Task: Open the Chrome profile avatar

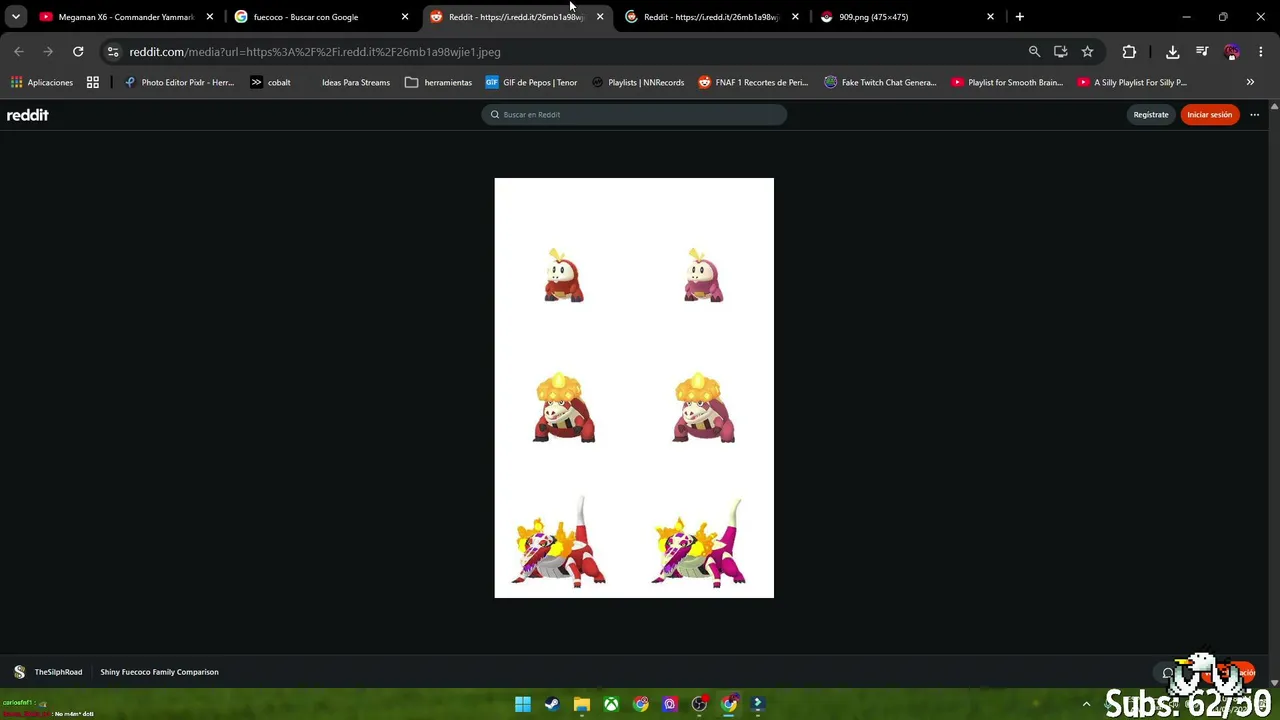Action: (x=1232, y=52)
